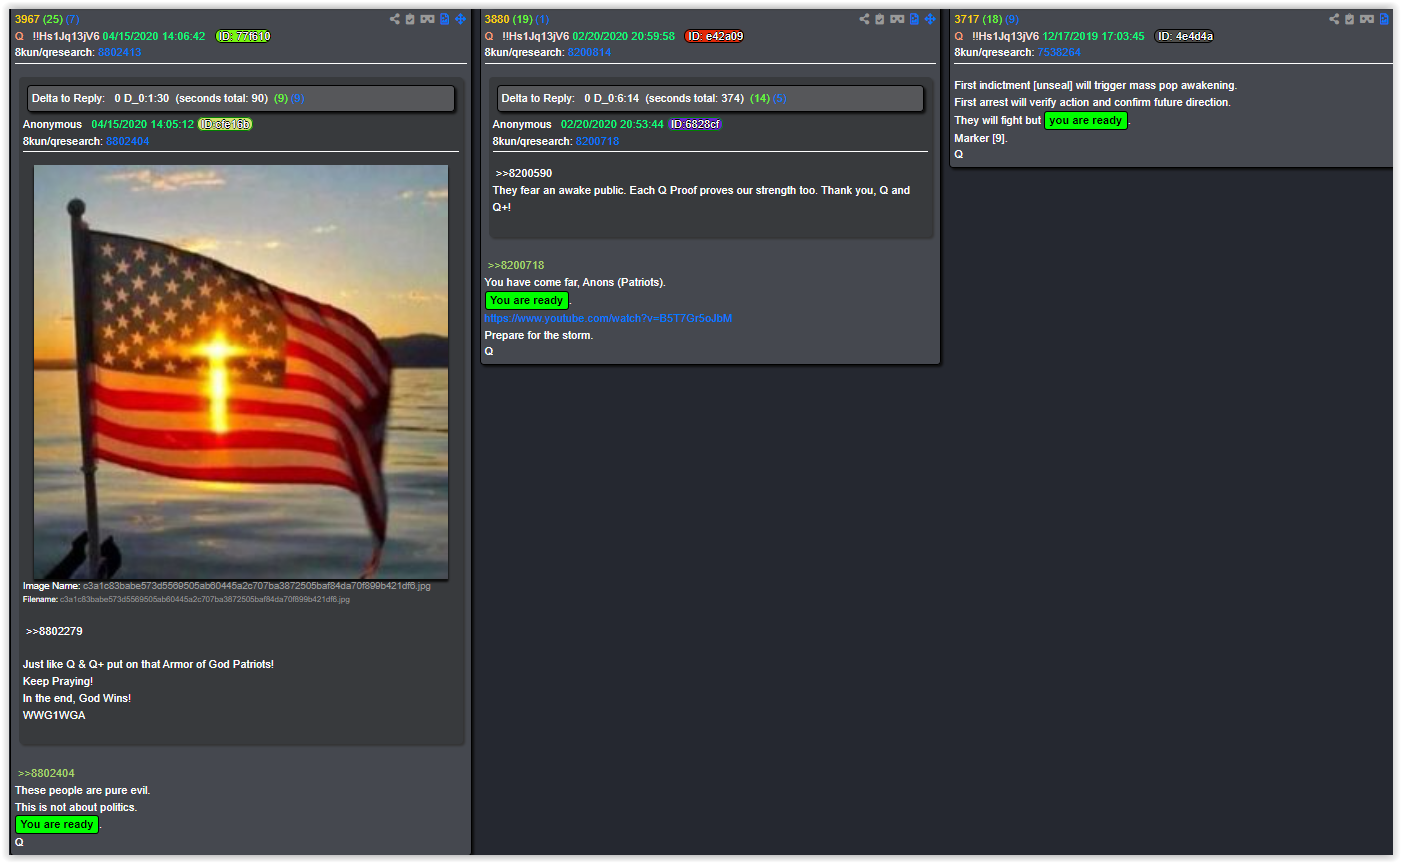Click the text 'These people are pure evil.'
Viewport: 1401px width, 863px height.
click(x=82, y=790)
